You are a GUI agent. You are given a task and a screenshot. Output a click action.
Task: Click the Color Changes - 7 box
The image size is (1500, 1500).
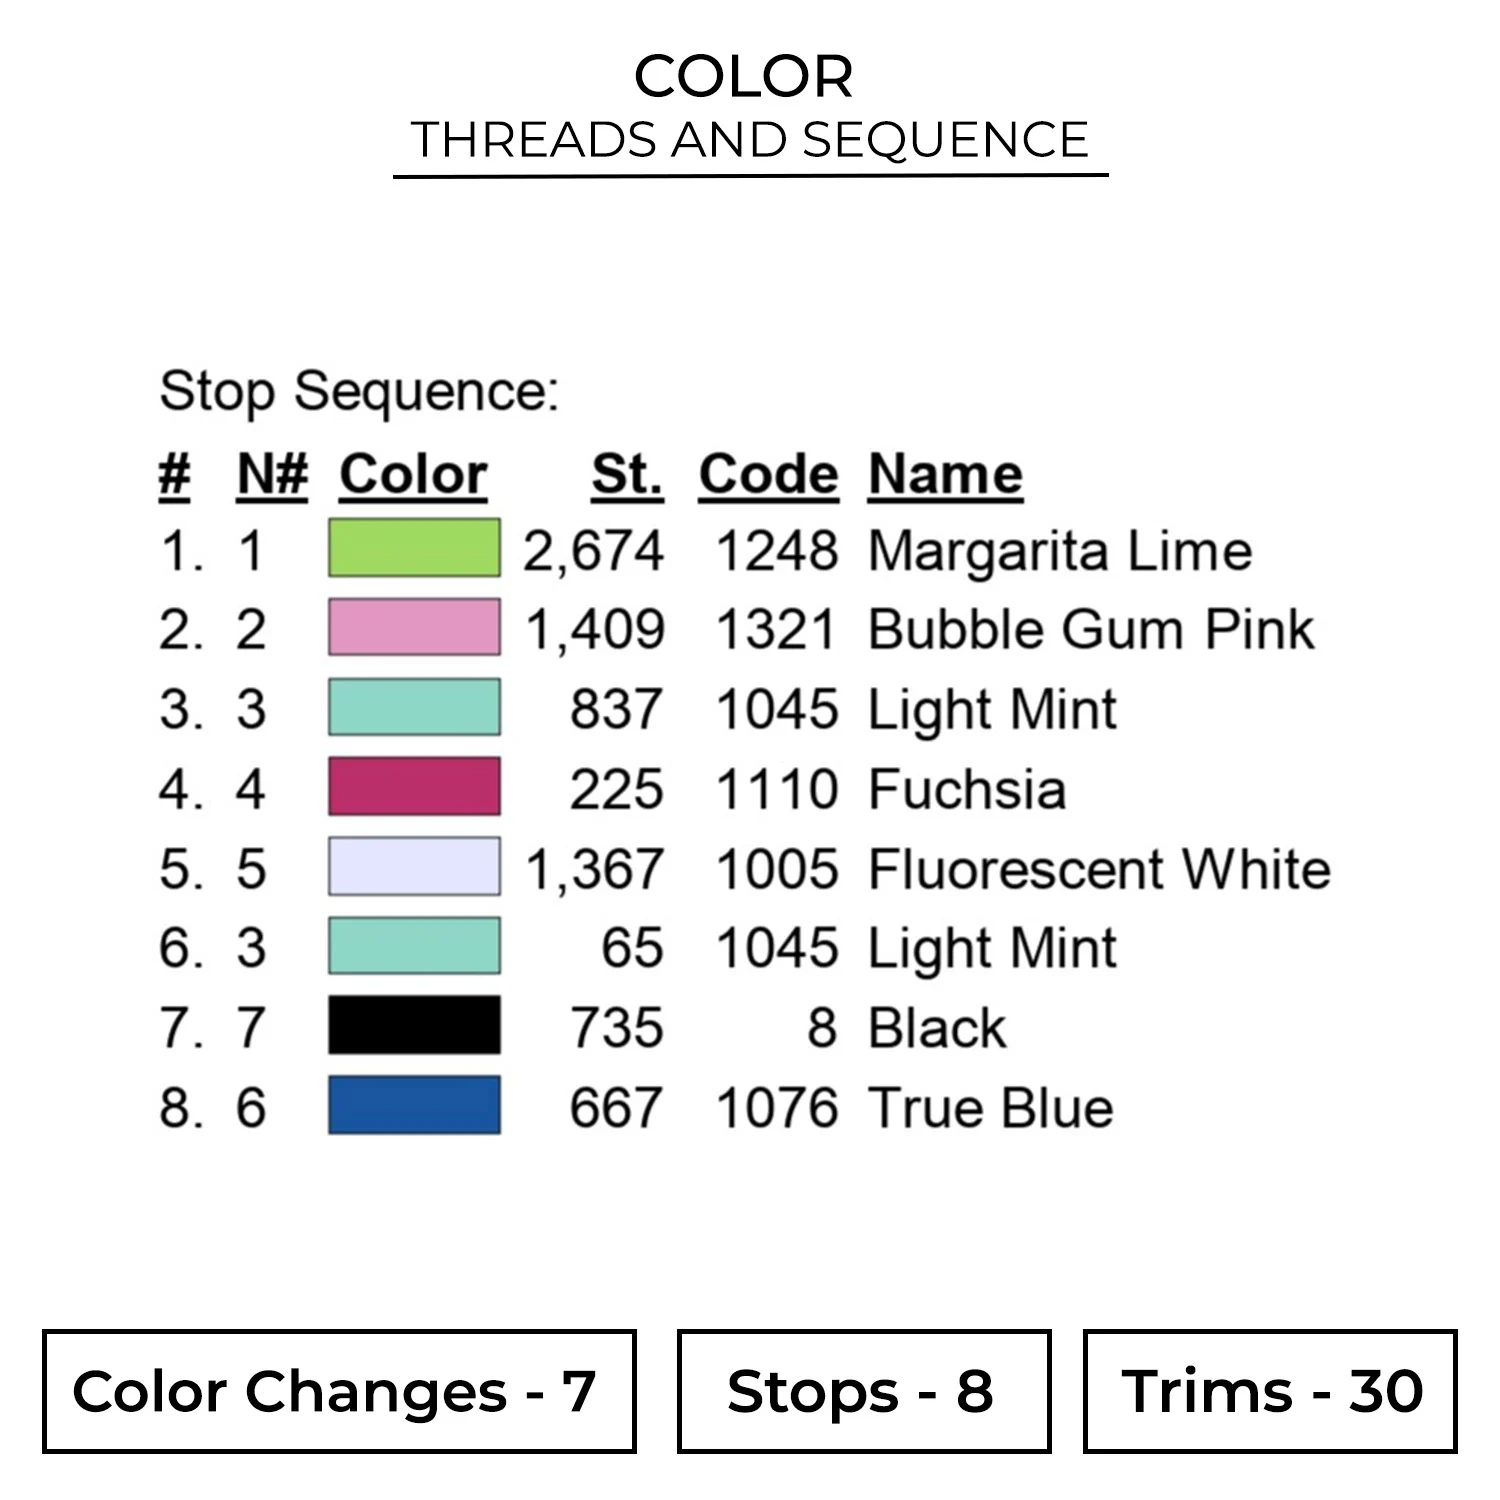tap(339, 1391)
